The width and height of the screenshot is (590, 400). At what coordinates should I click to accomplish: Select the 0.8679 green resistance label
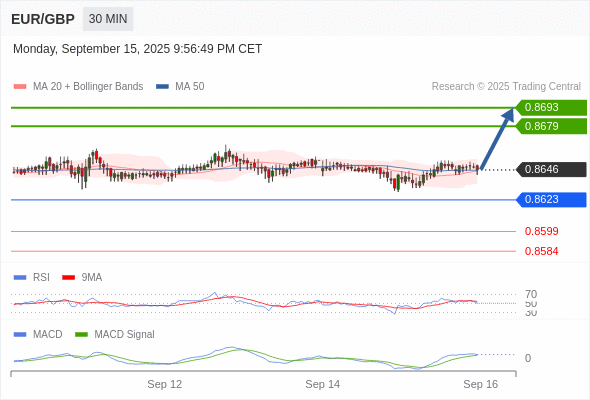tap(551, 126)
